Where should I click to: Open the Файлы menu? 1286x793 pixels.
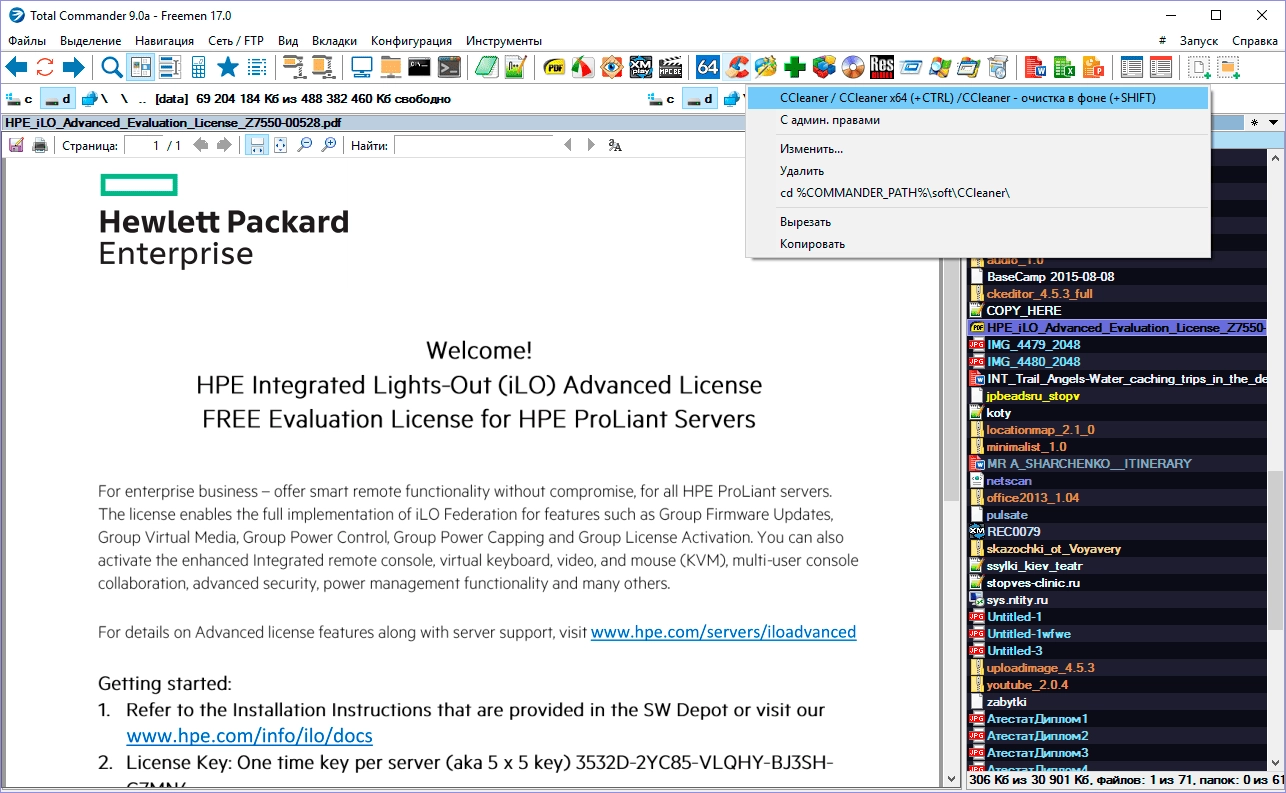27,41
